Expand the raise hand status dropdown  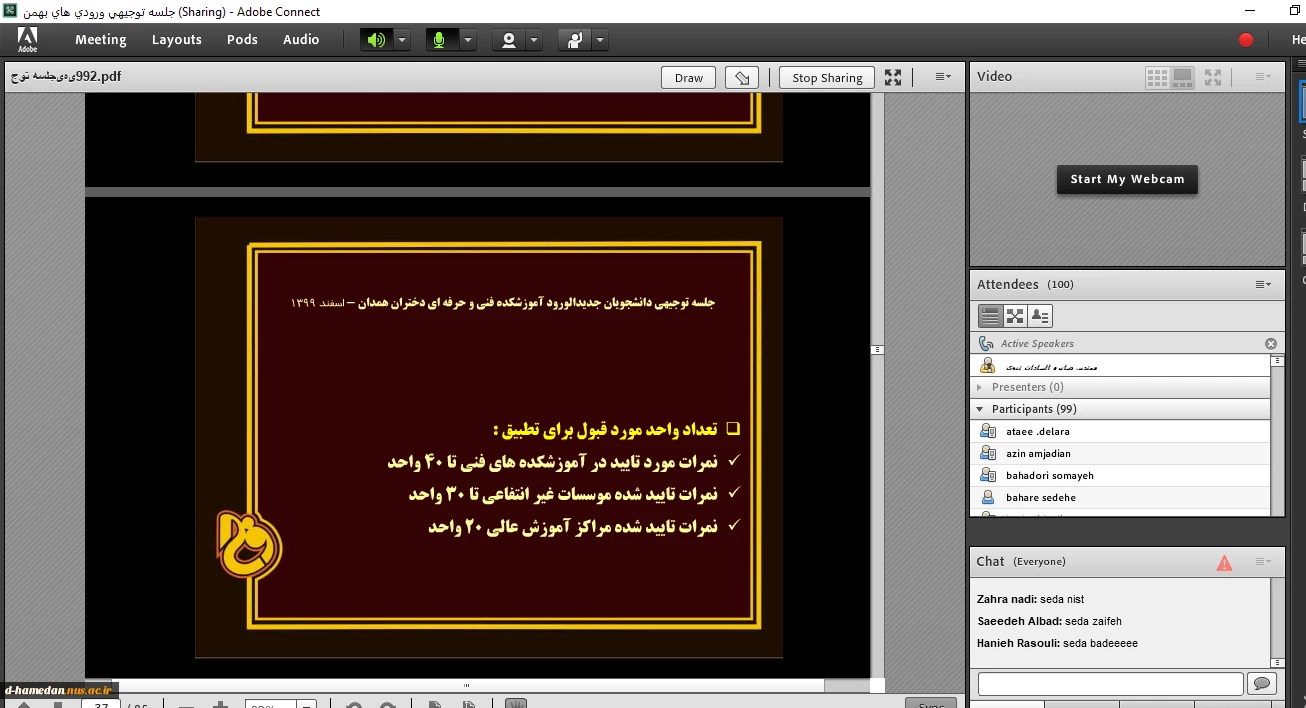click(x=599, y=40)
